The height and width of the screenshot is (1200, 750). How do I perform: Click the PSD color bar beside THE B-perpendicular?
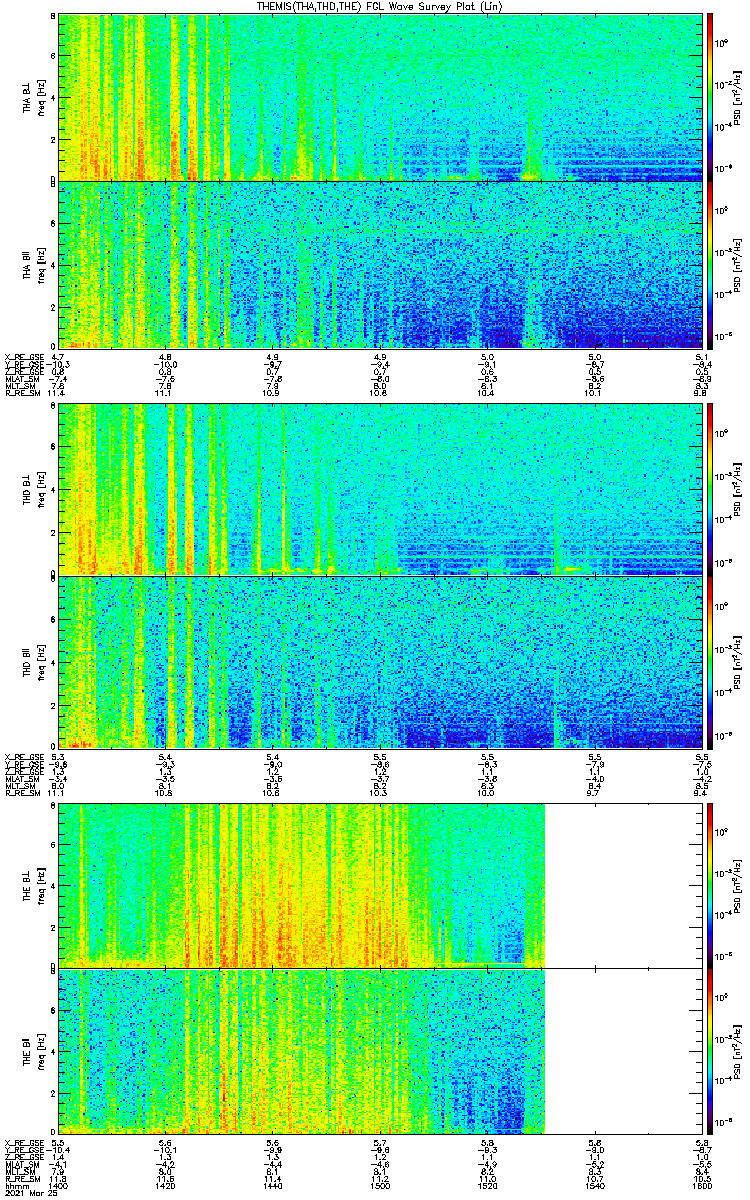[x=710, y=885]
